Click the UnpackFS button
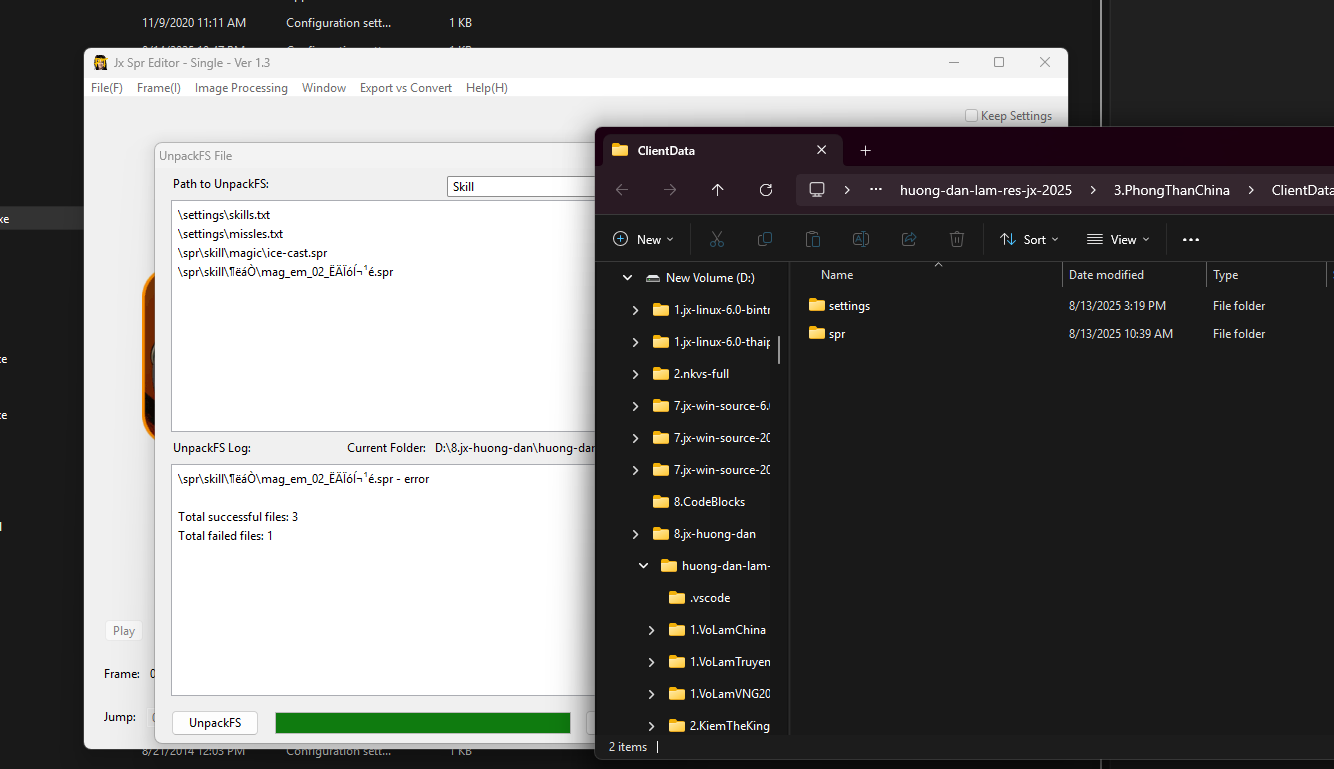 coord(215,723)
